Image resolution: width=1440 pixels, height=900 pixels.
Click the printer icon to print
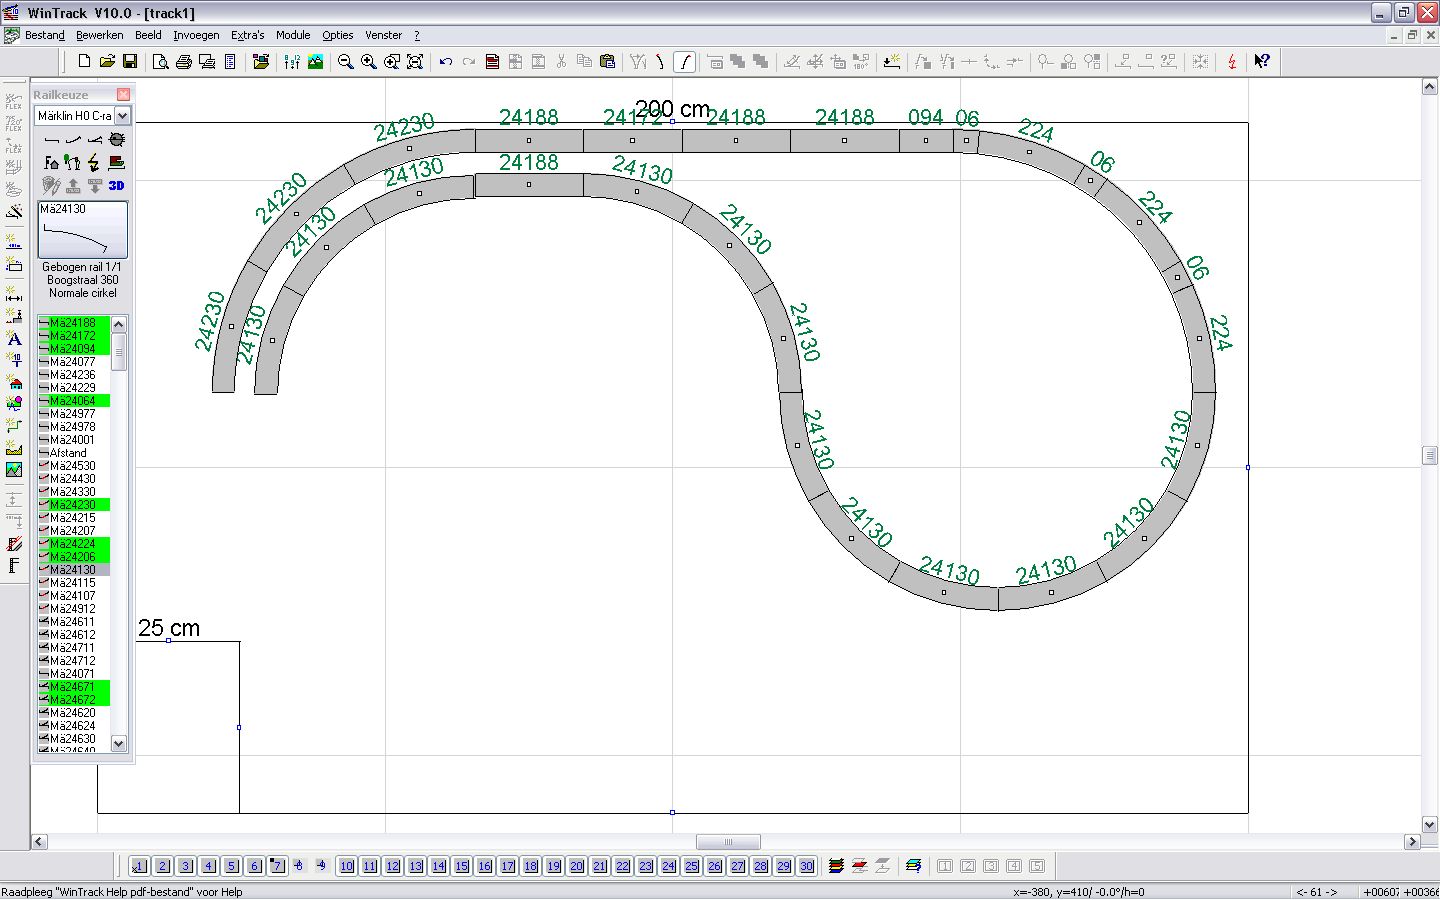coord(184,62)
